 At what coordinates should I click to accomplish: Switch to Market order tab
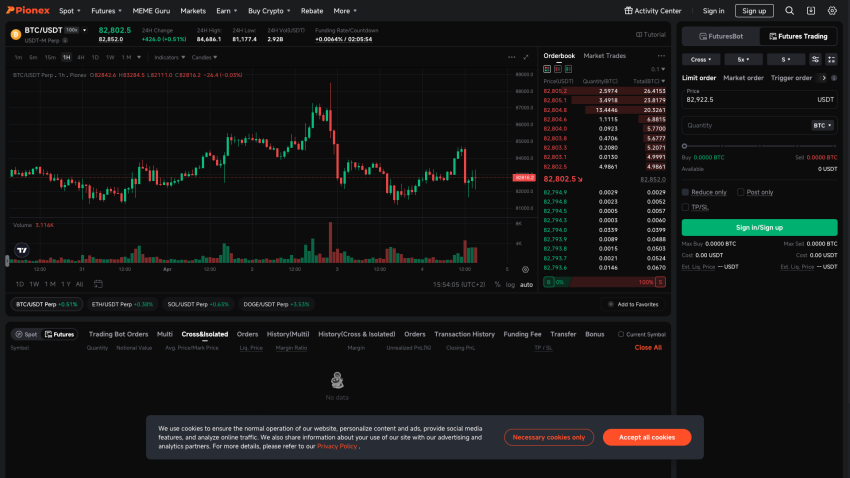tap(743, 78)
